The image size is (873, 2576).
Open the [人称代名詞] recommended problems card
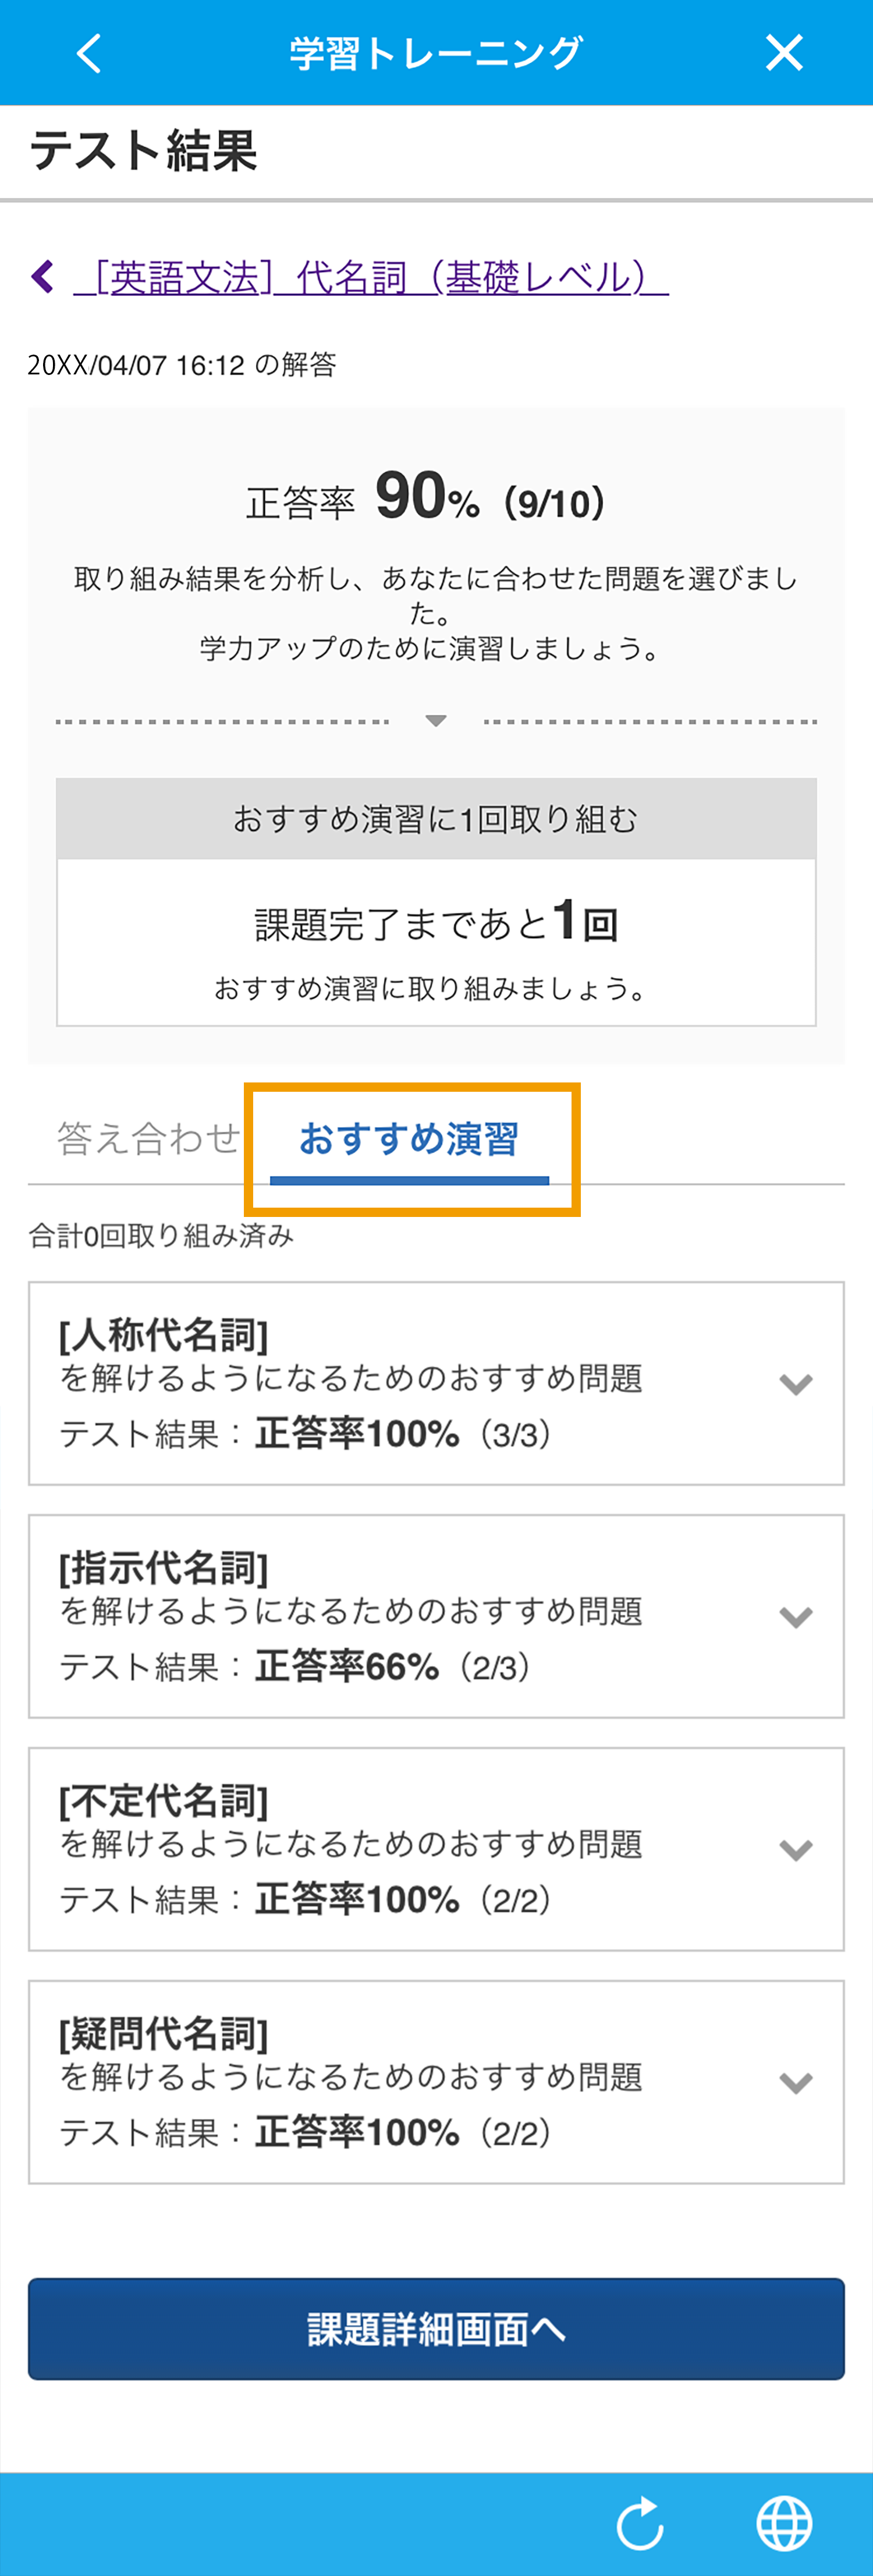(x=436, y=1384)
